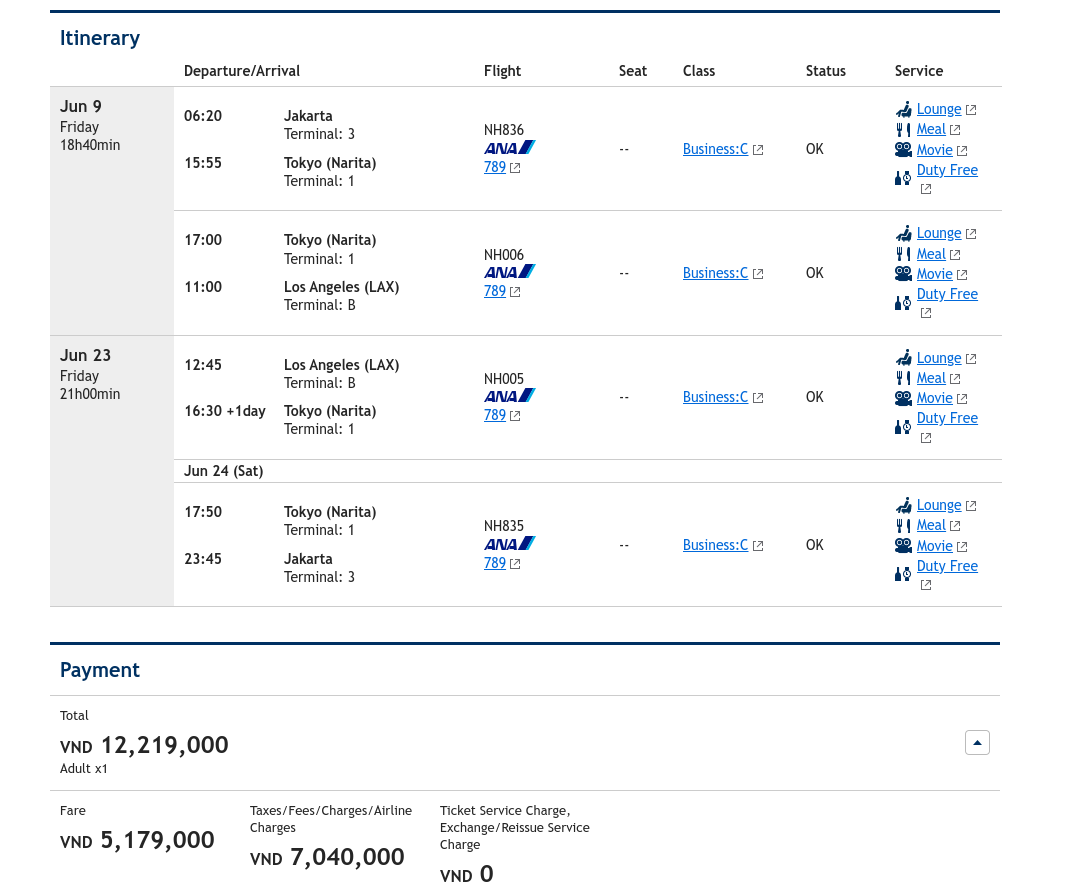Image resolution: width=1077 pixels, height=888 pixels.
Task: Open the Movie link for flight NH836
Action: (934, 150)
